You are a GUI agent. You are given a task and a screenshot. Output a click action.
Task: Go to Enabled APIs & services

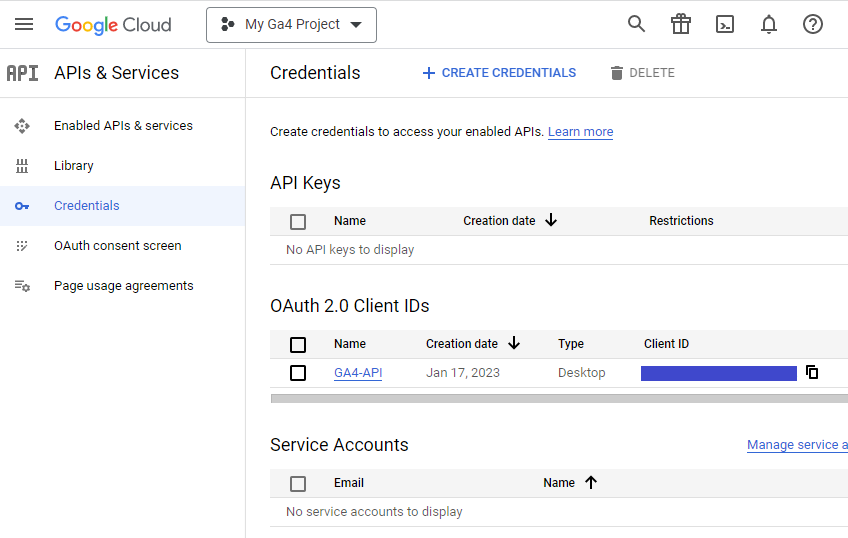(123, 125)
